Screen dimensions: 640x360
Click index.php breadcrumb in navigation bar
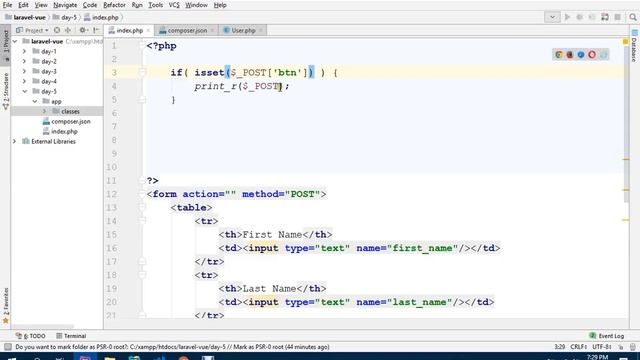101,18
